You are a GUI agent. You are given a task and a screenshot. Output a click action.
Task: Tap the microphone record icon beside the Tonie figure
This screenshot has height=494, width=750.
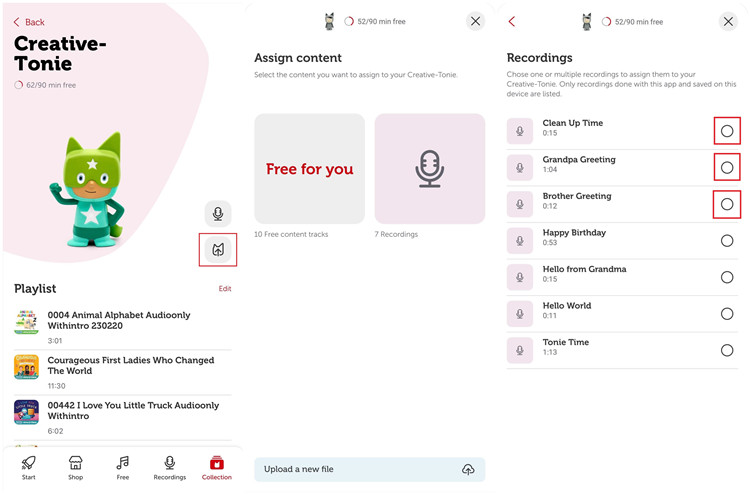(x=218, y=213)
